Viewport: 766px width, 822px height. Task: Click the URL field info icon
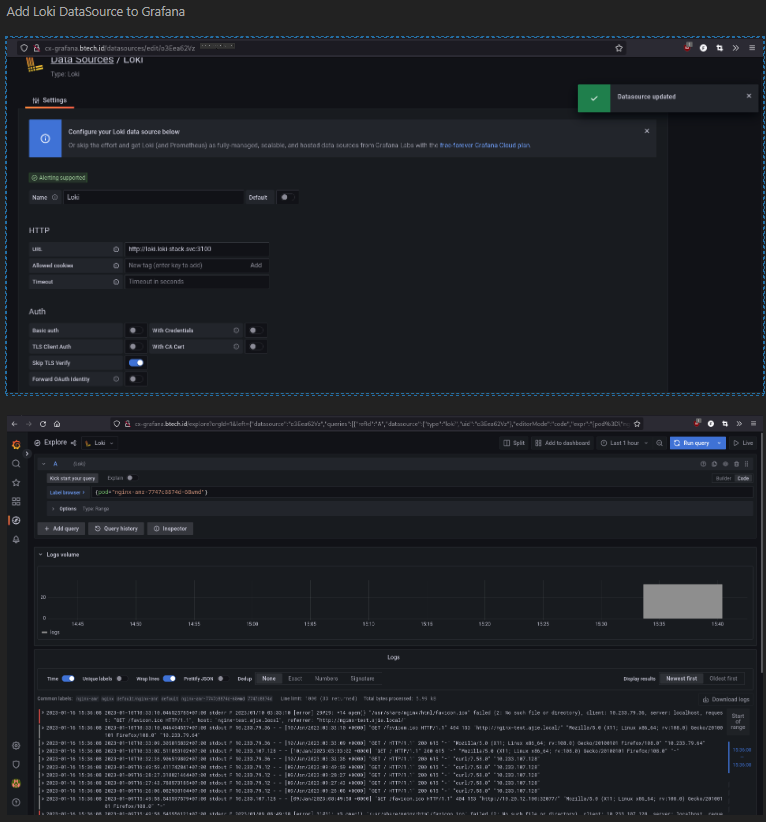(x=116, y=250)
